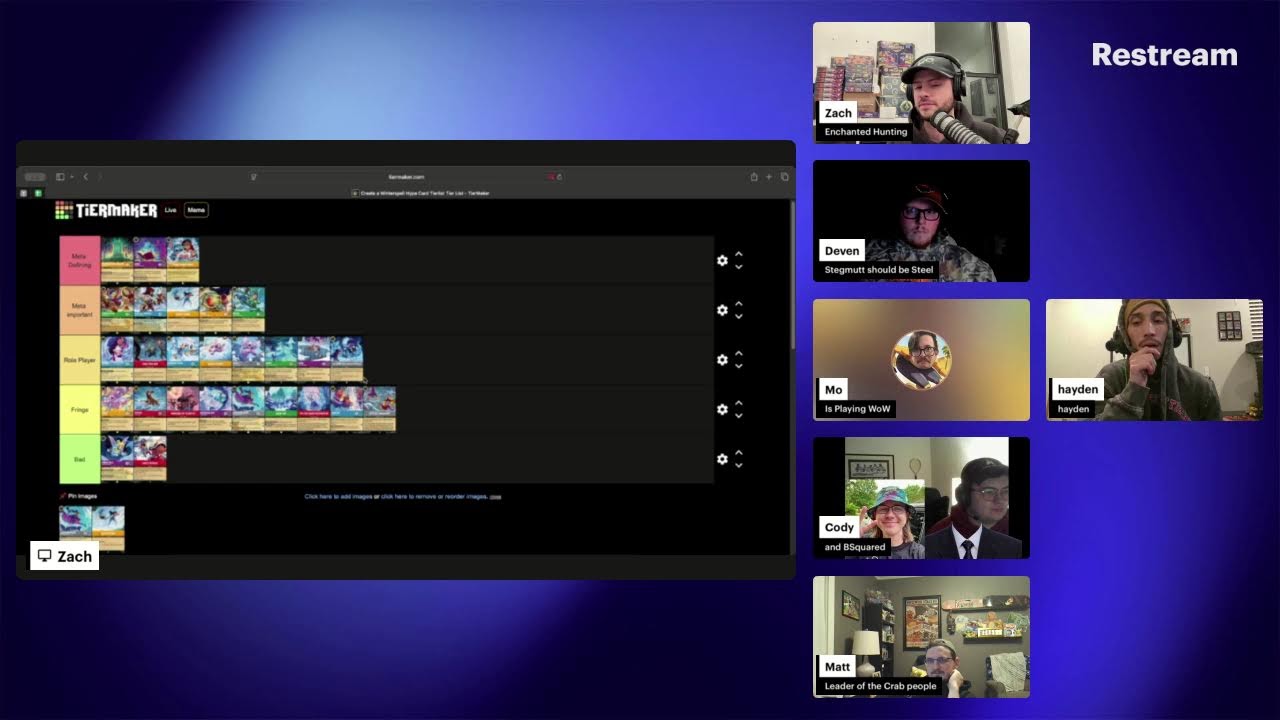
Task: Select last card in Meta Important row
Action: click(x=248, y=309)
